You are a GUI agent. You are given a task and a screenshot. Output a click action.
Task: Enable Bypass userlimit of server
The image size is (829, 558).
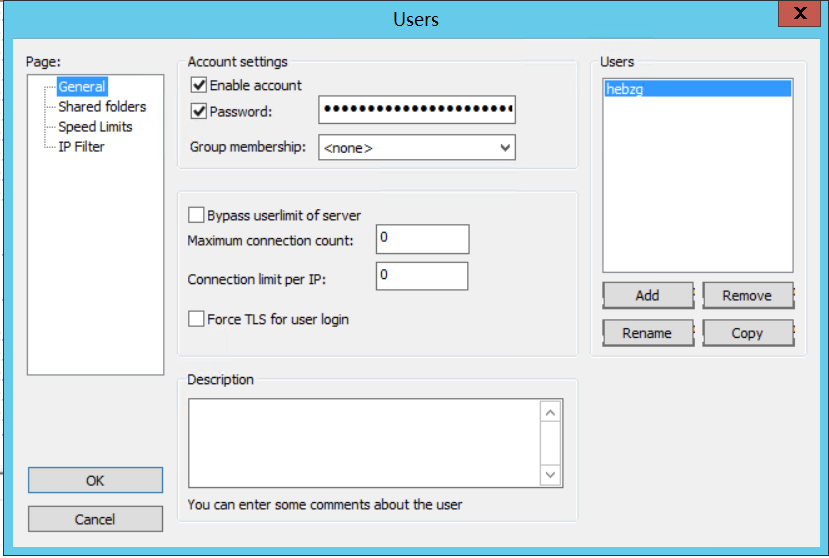tap(196, 215)
